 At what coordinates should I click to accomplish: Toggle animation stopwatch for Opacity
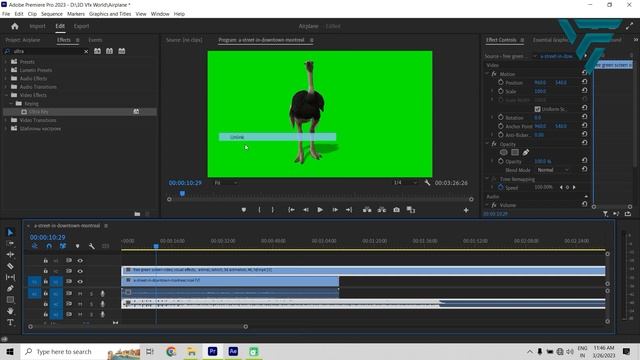click(x=501, y=161)
